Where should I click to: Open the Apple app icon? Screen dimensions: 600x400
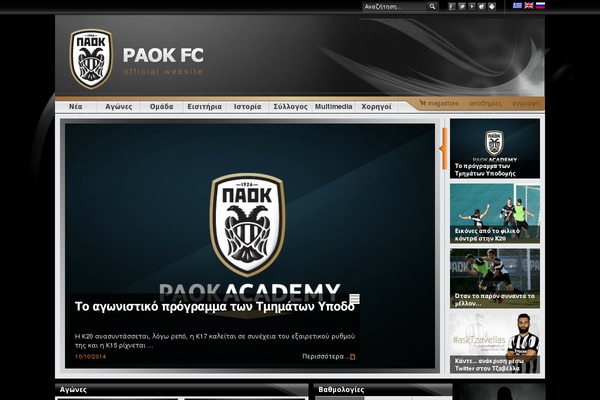(482, 7)
